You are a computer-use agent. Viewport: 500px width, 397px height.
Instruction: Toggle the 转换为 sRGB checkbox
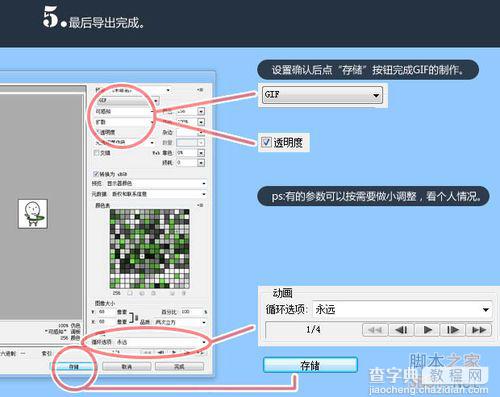(96, 174)
